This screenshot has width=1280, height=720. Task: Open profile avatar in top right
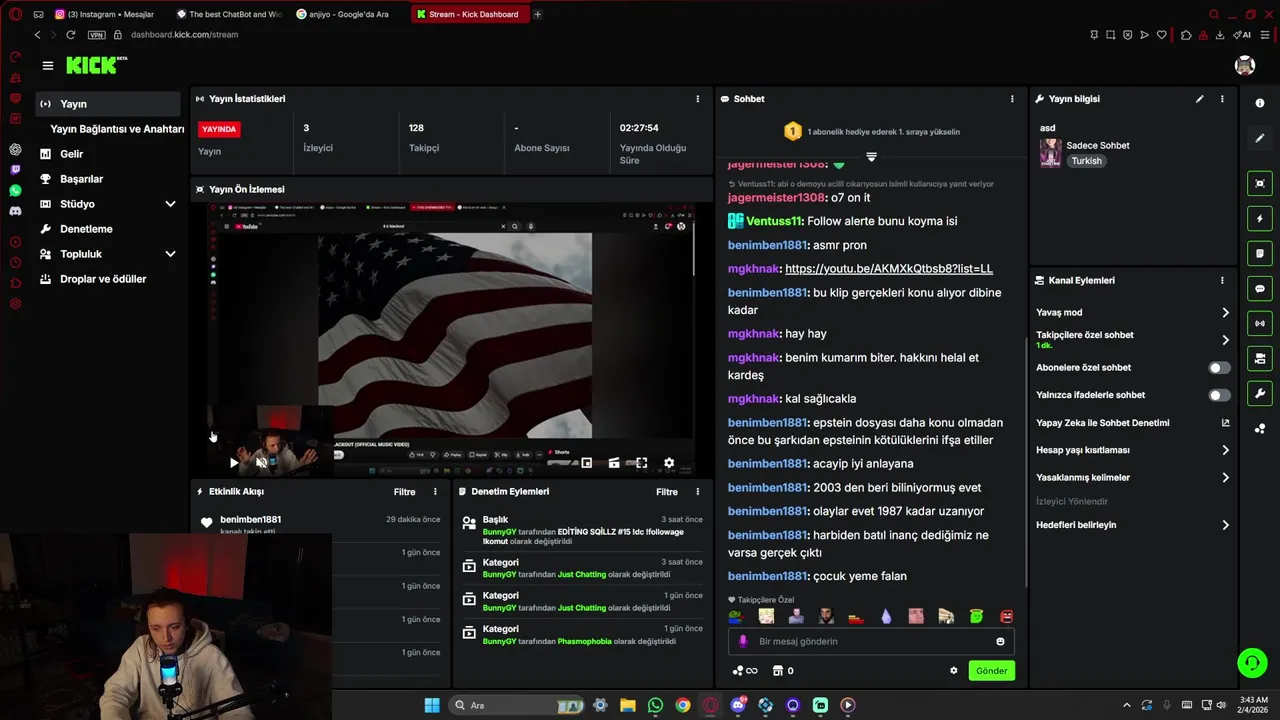pos(1244,65)
